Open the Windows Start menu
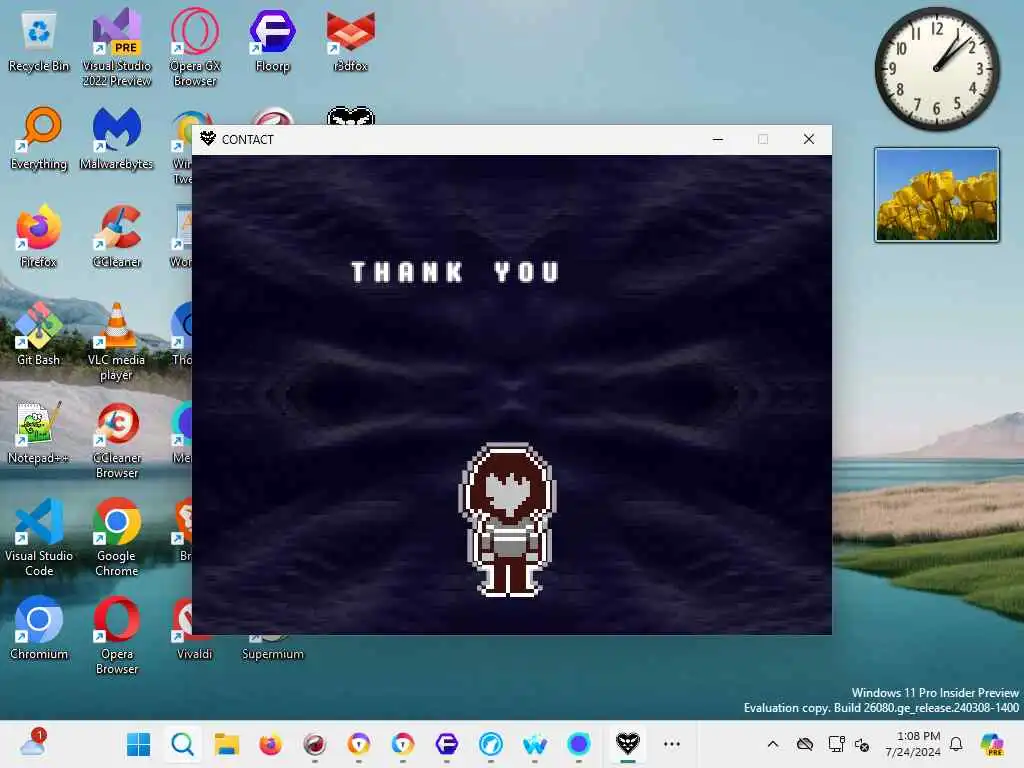This screenshot has height=768, width=1024. click(138, 744)
